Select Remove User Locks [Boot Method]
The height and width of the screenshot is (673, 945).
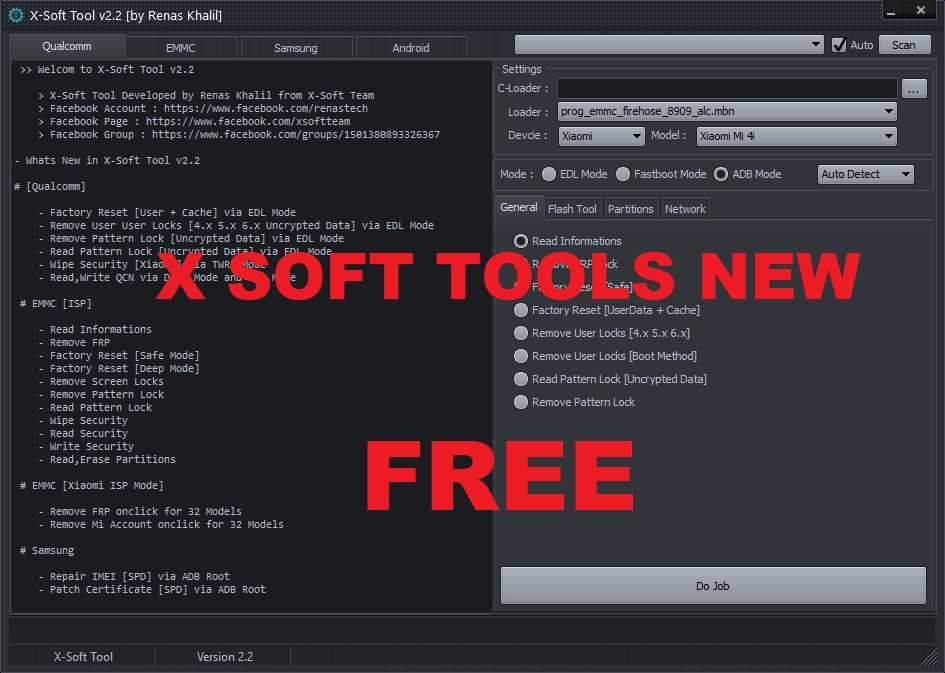pos(521,356)
